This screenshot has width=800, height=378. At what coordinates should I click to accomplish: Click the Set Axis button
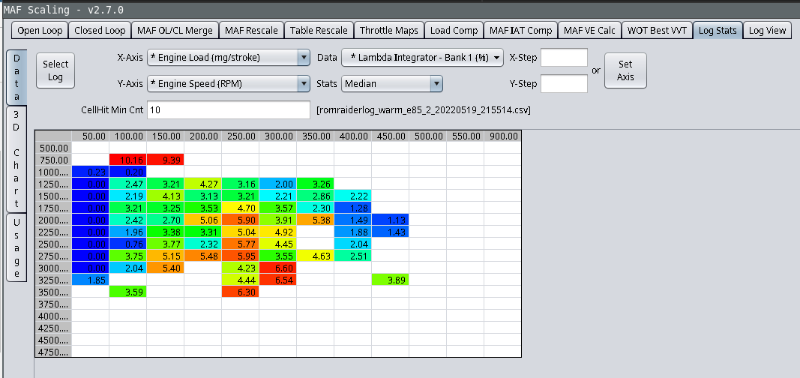point(626,70)
